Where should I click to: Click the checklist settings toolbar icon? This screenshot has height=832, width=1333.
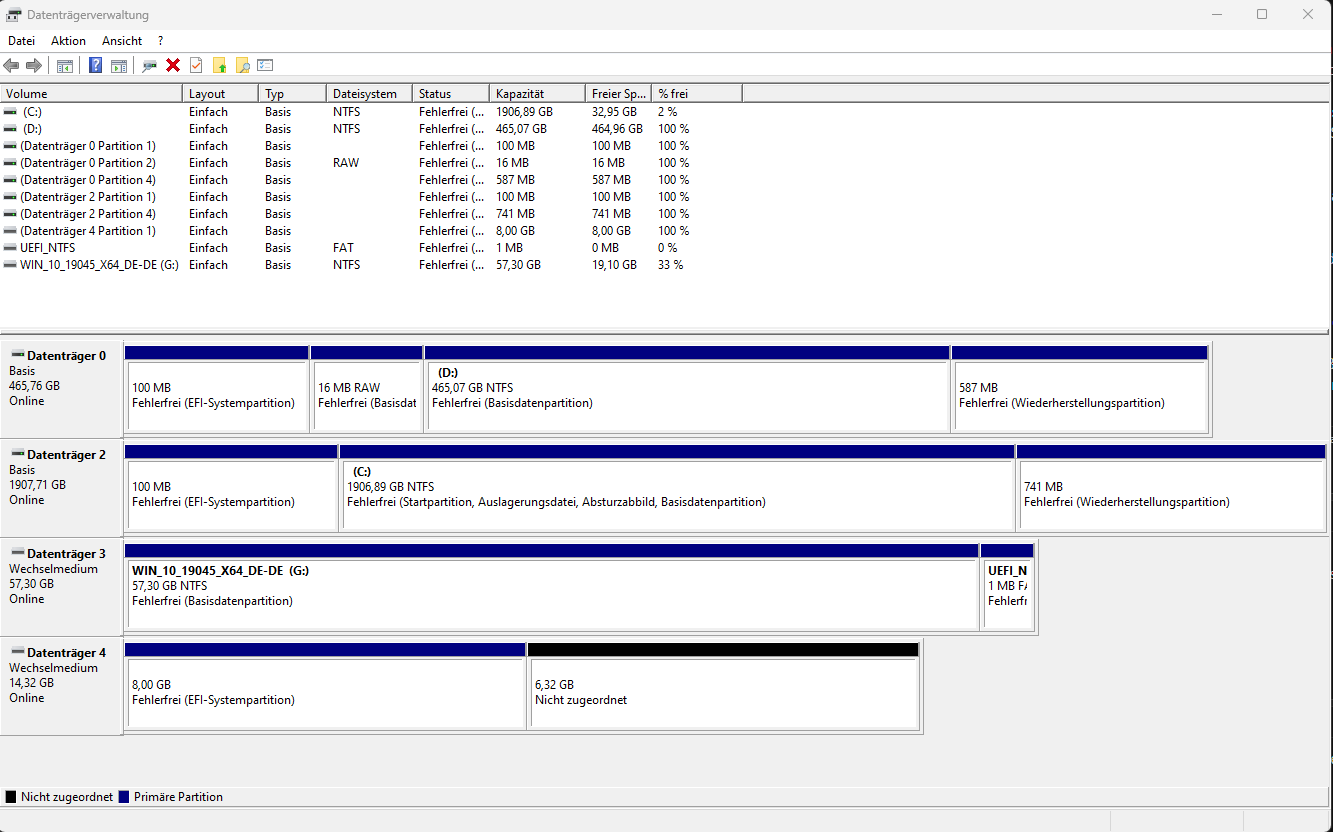click(265, 65)
